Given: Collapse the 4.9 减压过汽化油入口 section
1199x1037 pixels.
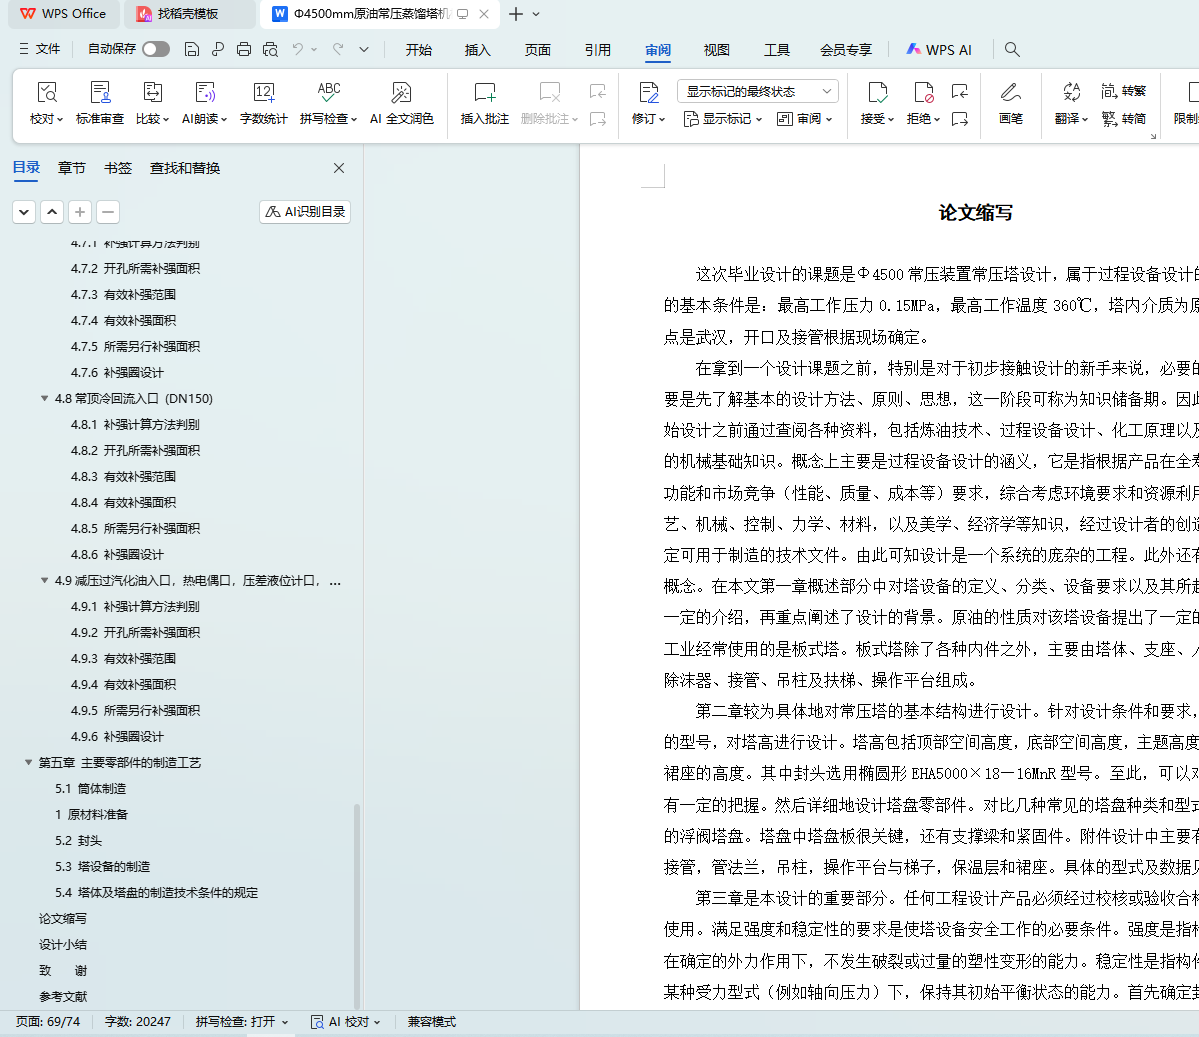Looking at the screenshot, I should coord(44,580).
